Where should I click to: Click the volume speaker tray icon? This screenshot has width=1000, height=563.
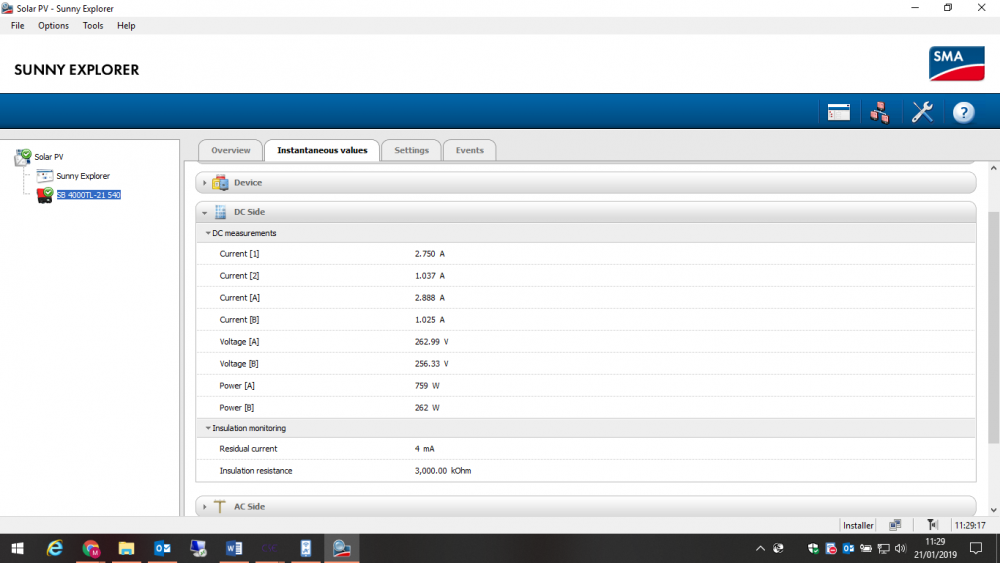pos(901,548)
